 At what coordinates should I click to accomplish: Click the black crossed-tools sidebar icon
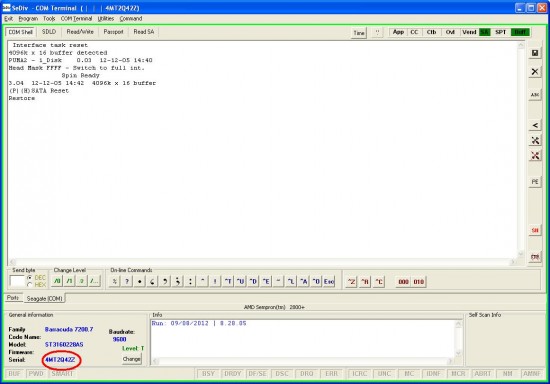coord(535,140)
